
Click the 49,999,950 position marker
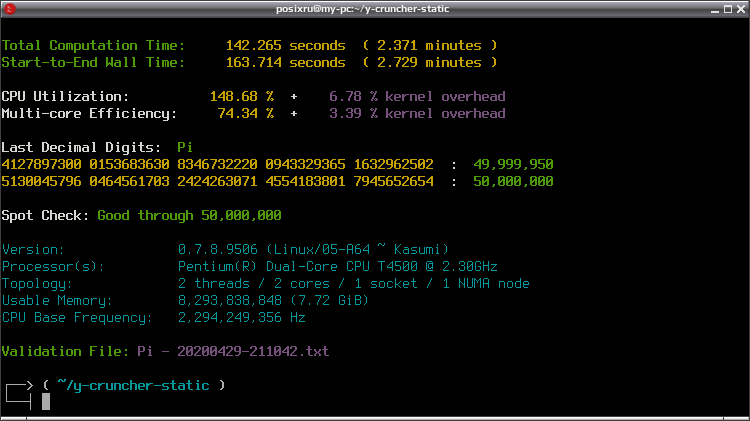click(513, 165)
